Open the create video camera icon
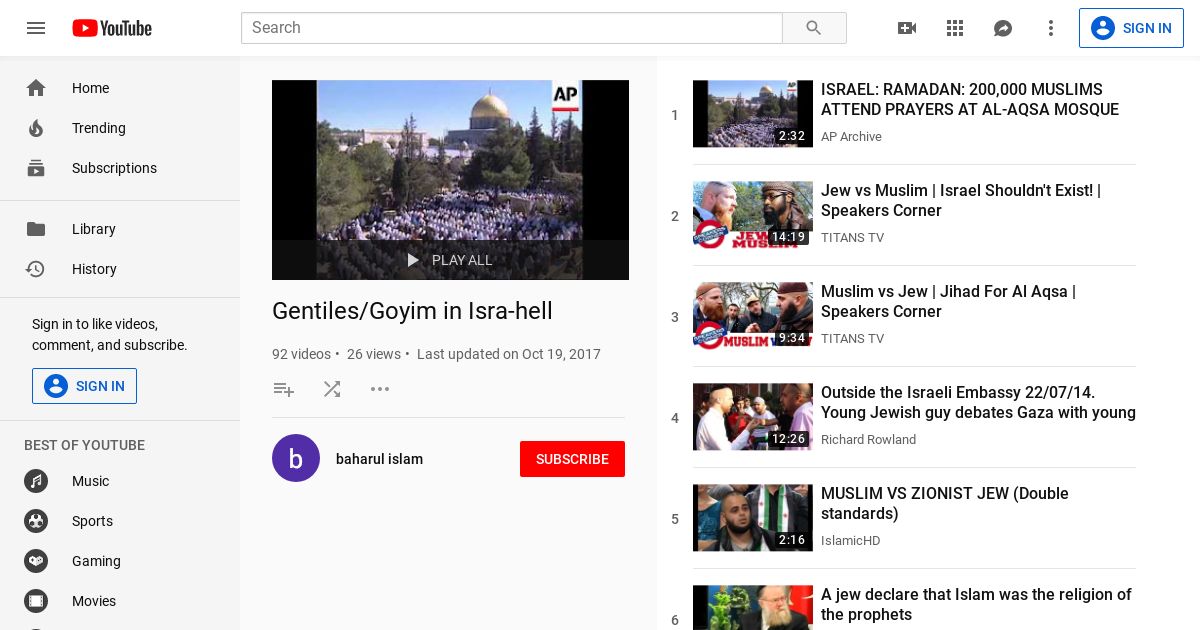The width and height of the screenshot is (1200, 630). click(907, 28)
